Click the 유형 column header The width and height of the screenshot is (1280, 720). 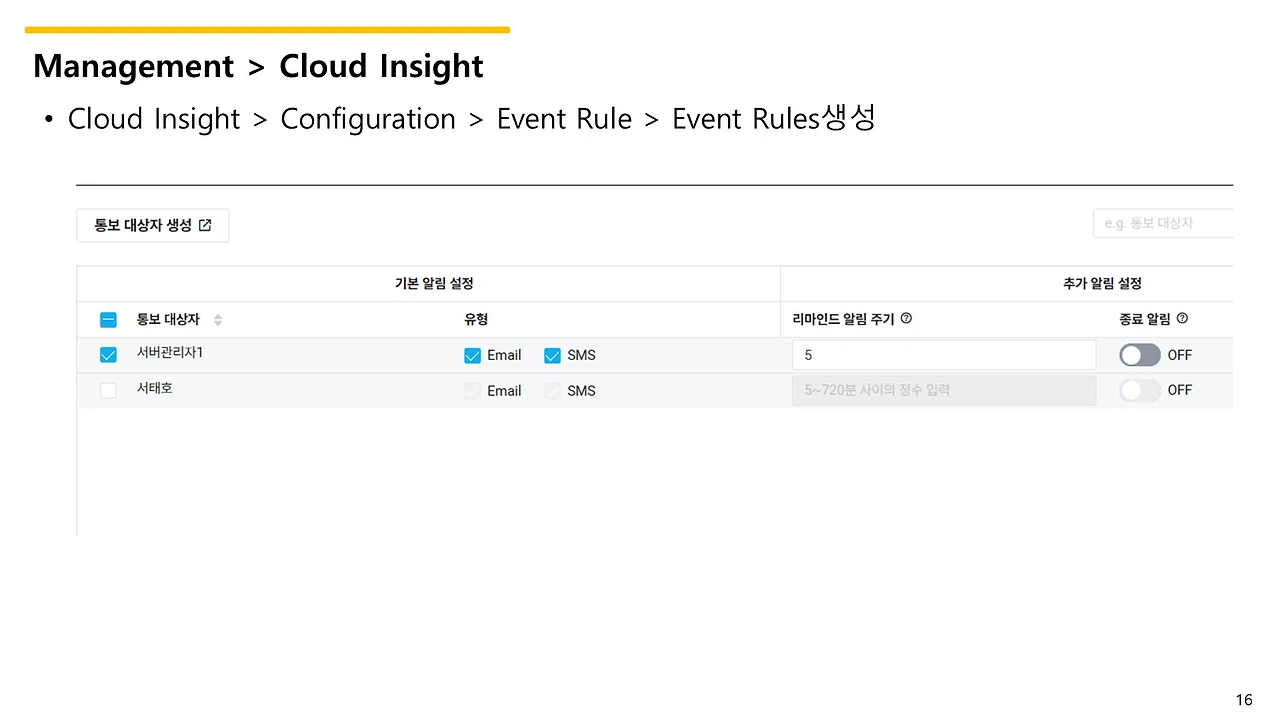click(x=476, y=319)
